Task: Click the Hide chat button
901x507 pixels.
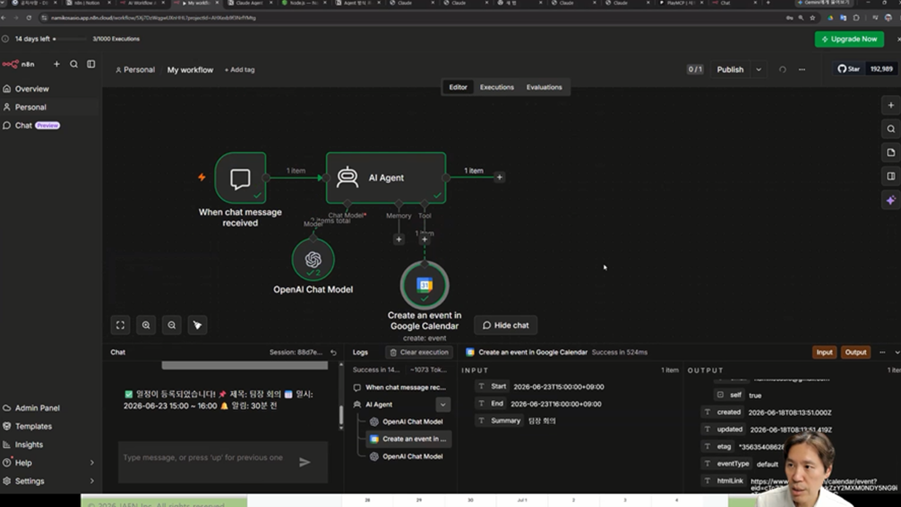Action: [506, 325]
